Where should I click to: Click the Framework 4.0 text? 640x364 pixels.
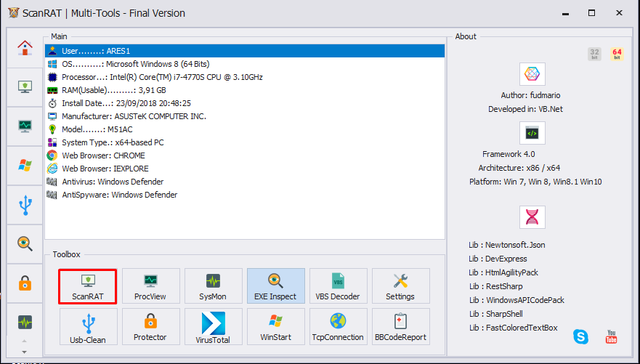(x=509, y=154)
